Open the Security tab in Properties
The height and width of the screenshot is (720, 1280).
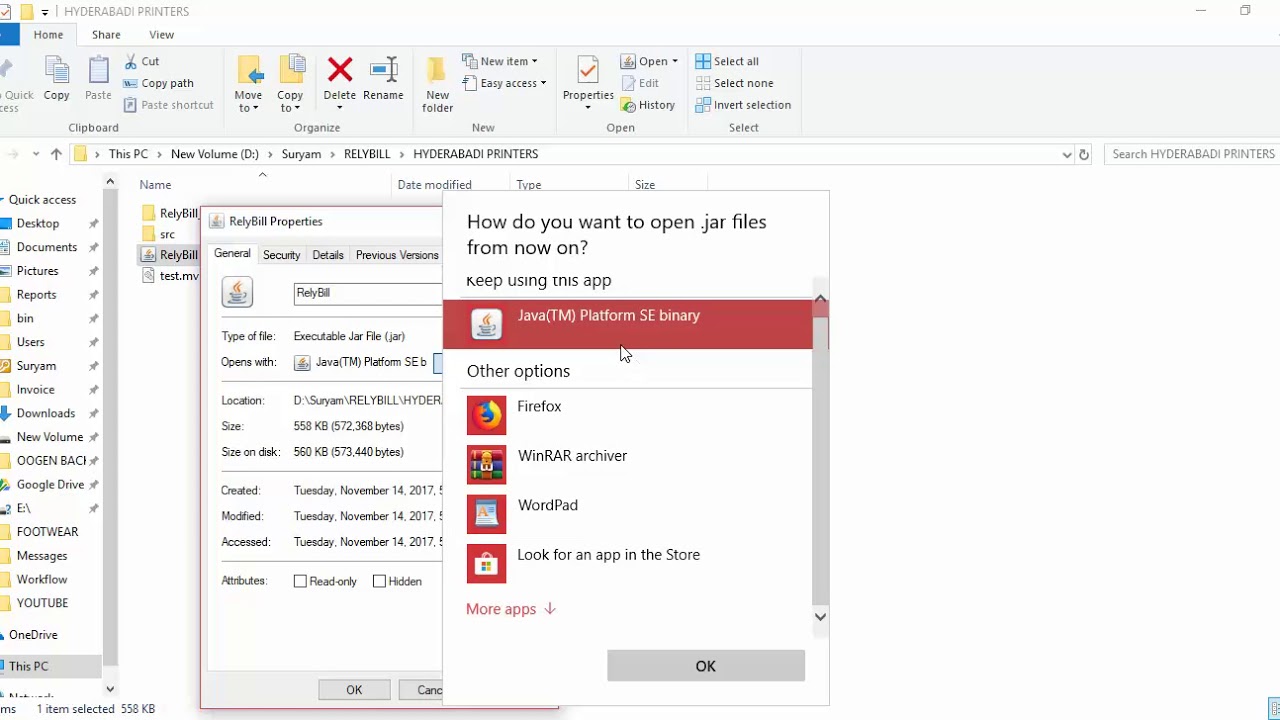(281, 255)
